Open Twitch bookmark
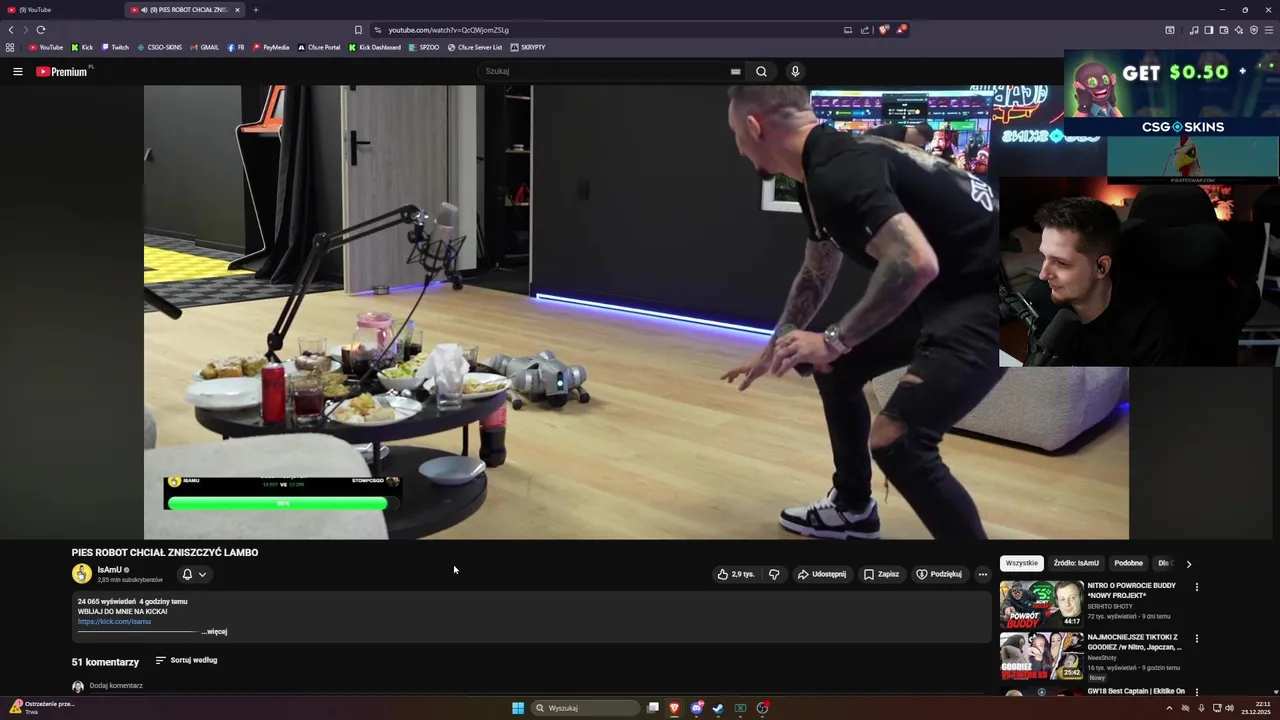This screenshot has width=1280, height=720. pyautogui.click(x=115, y=47)
